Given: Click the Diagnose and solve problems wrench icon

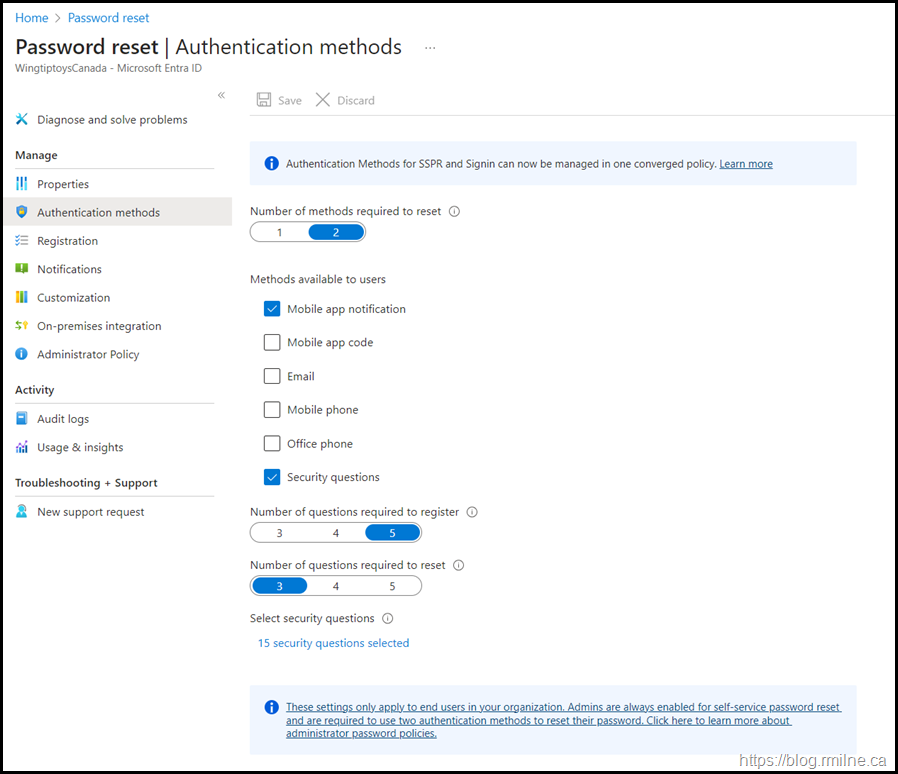Looking at the screenshot, I should pos(22,120).
